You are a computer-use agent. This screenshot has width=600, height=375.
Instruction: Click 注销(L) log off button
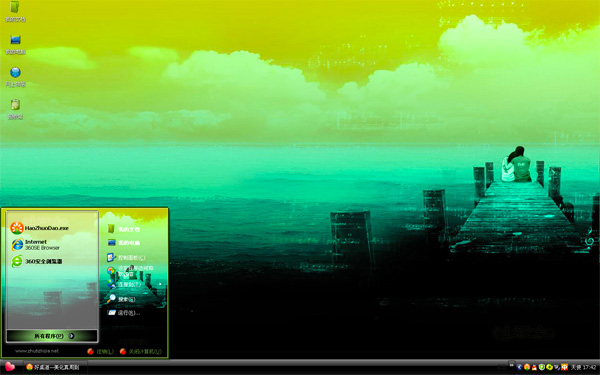100,351
